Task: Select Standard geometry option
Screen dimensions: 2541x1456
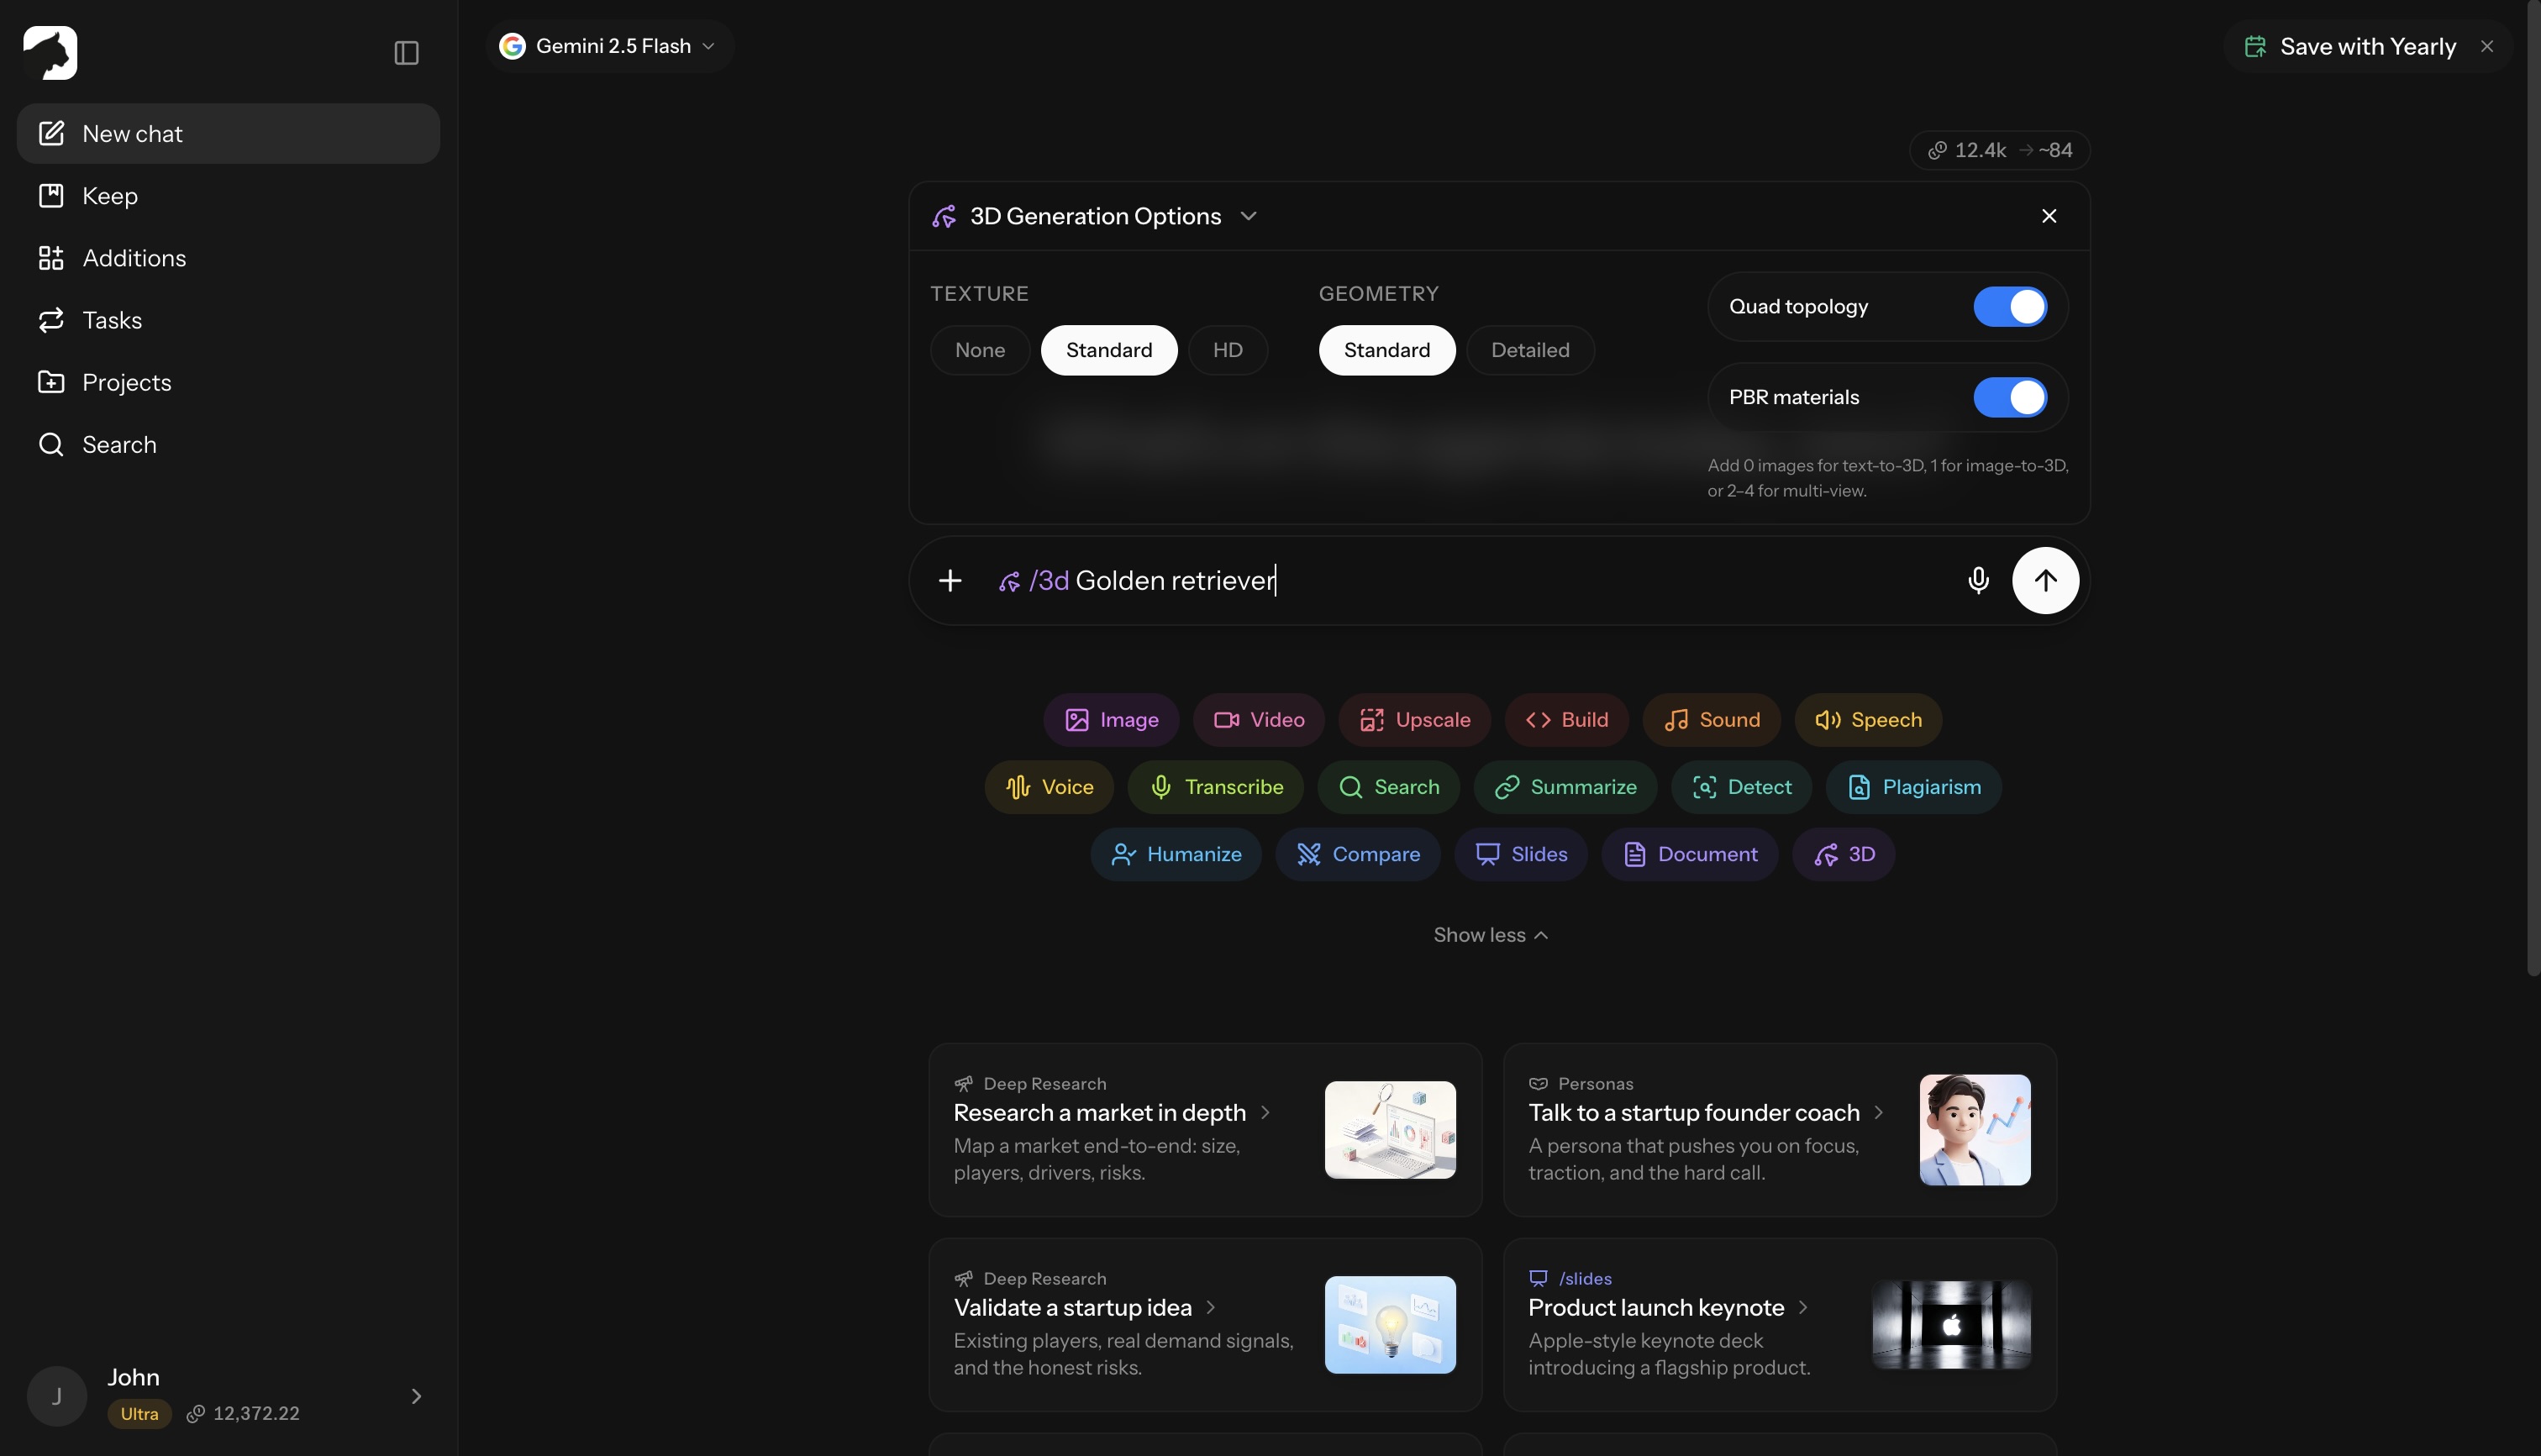Action: pos(1386,350)
